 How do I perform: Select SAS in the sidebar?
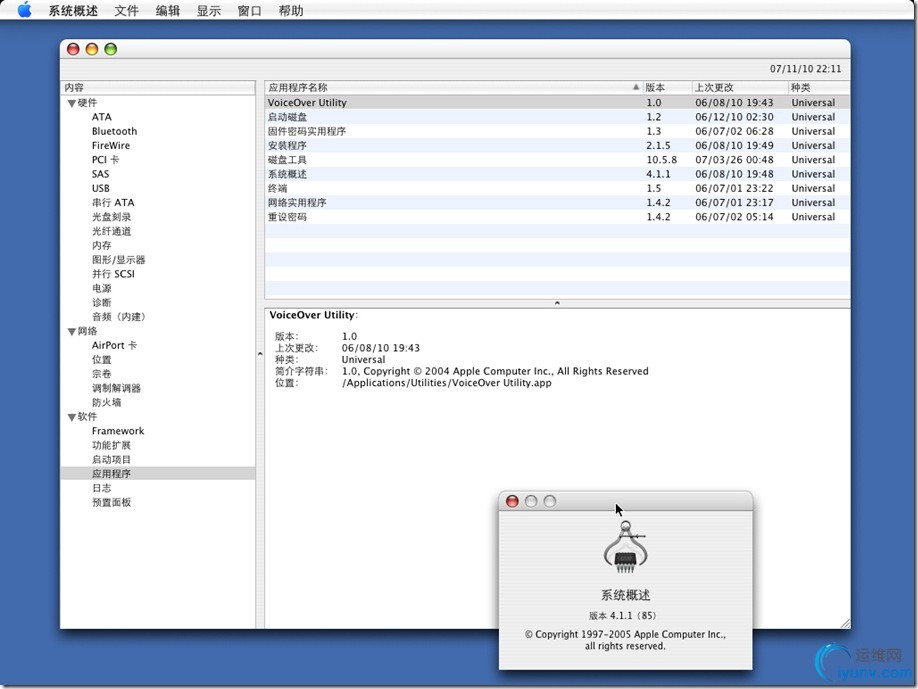pos(100,174)
